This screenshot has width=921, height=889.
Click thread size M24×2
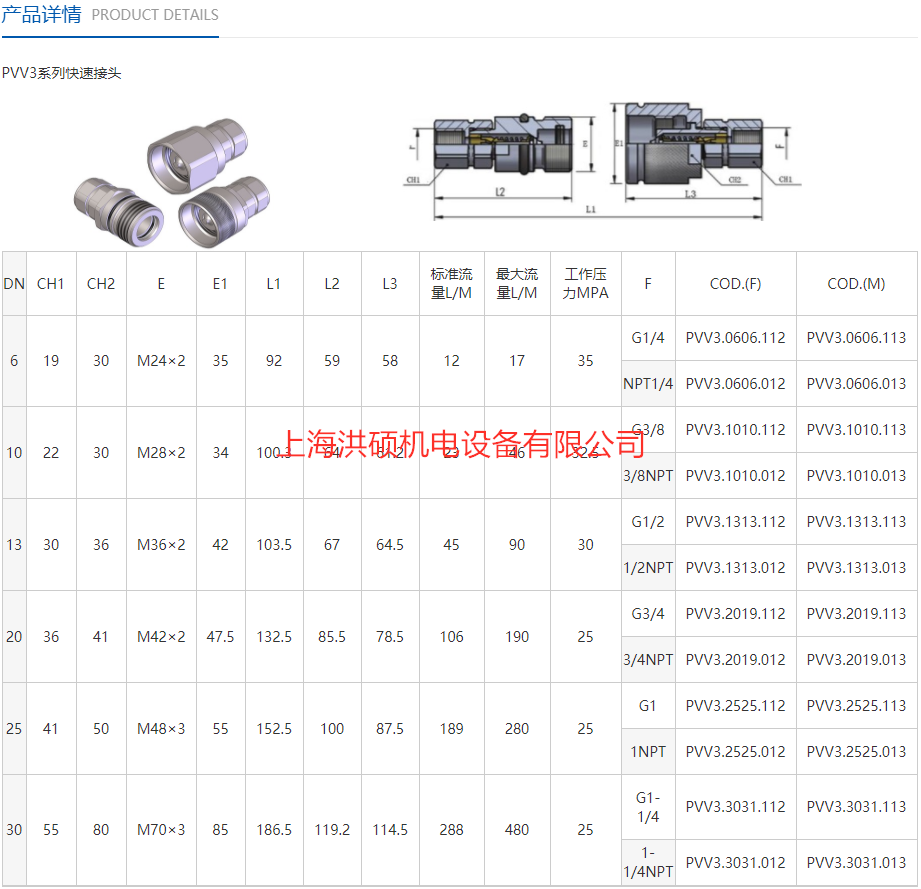(161, 361)
